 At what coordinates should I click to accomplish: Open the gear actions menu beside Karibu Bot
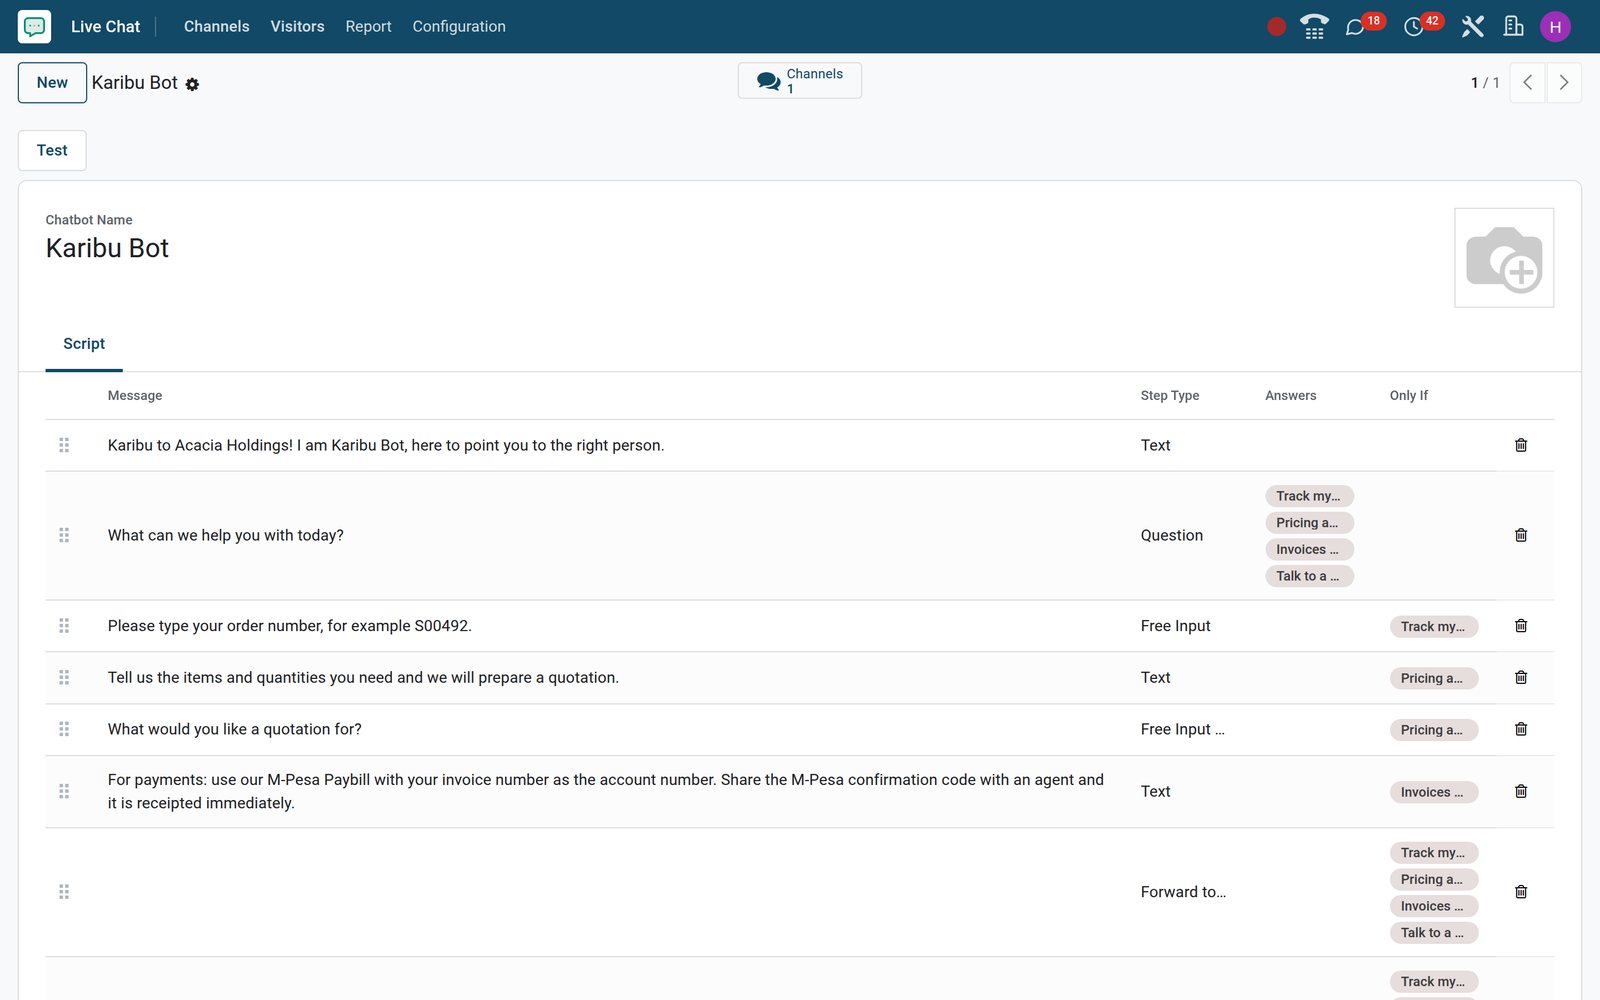[x=192, y=85]
